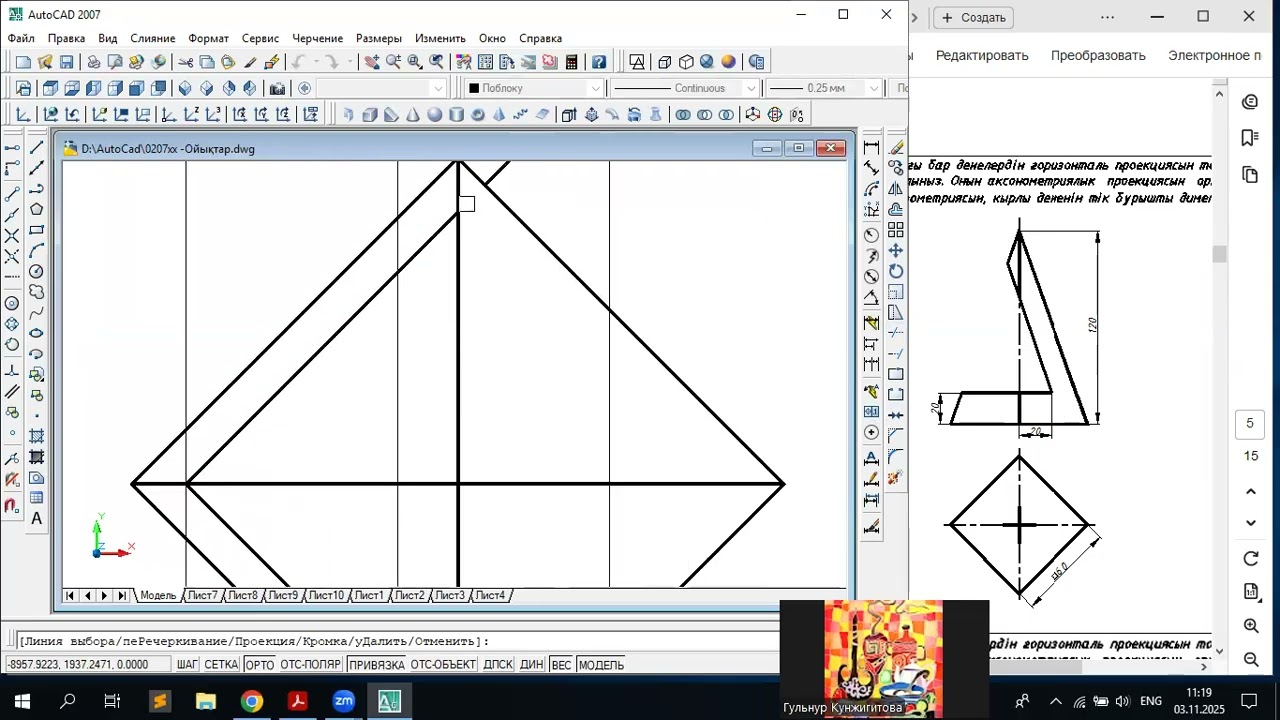Click the Cylinder solid tool icon
The image size is (1280, 720).
click(456, 115)
